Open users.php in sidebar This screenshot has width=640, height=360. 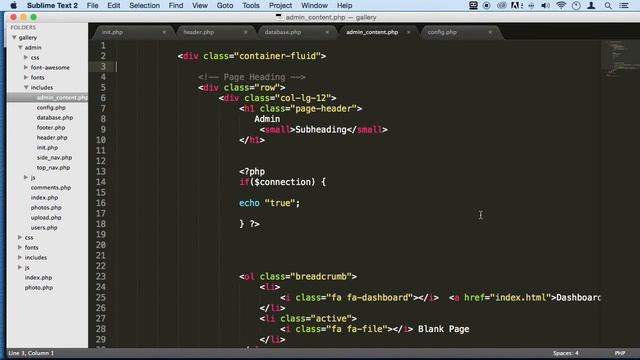44,228
